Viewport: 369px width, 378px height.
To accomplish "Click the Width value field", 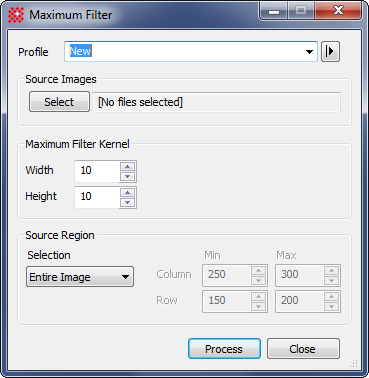I will coord(97,171).
